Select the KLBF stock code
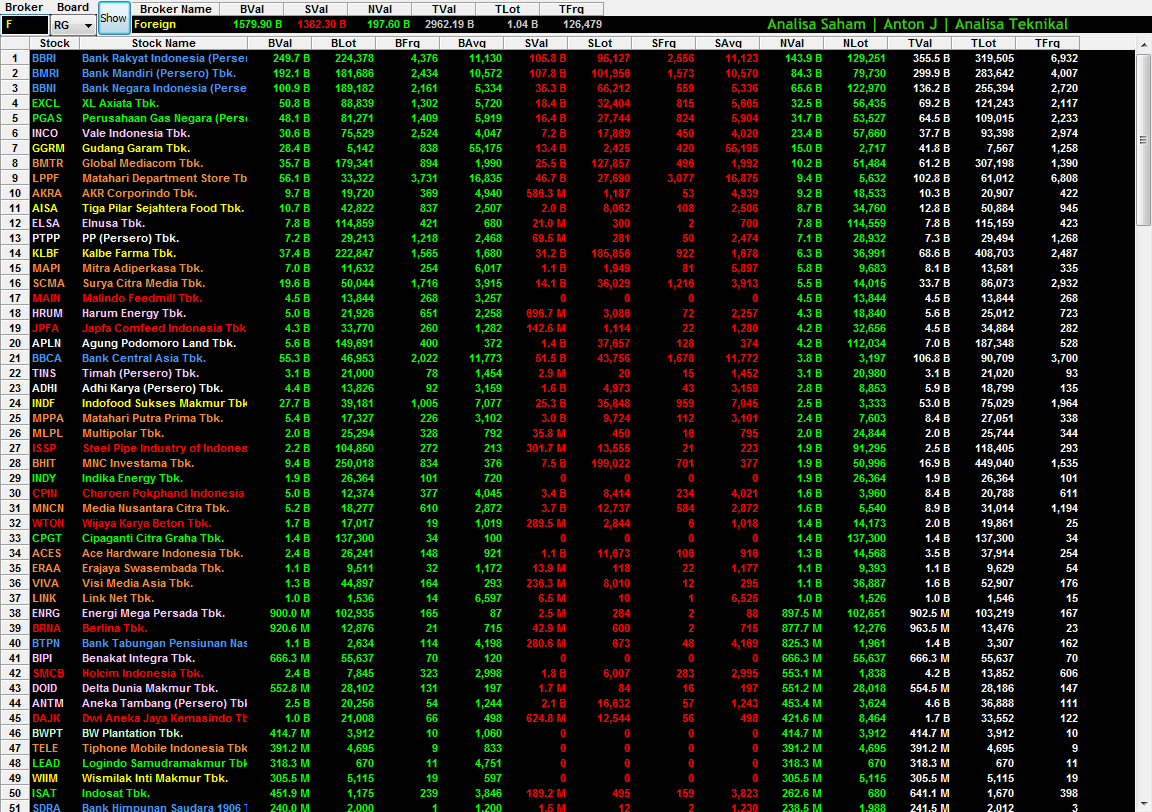The image size is (1152, 812). [x=46, y=254]
